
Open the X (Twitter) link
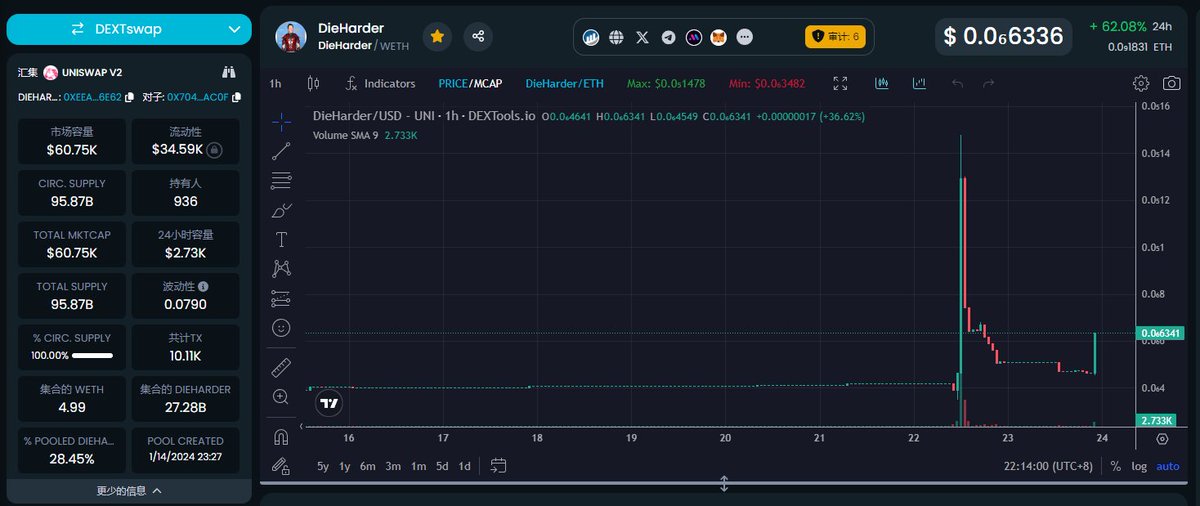642,37
